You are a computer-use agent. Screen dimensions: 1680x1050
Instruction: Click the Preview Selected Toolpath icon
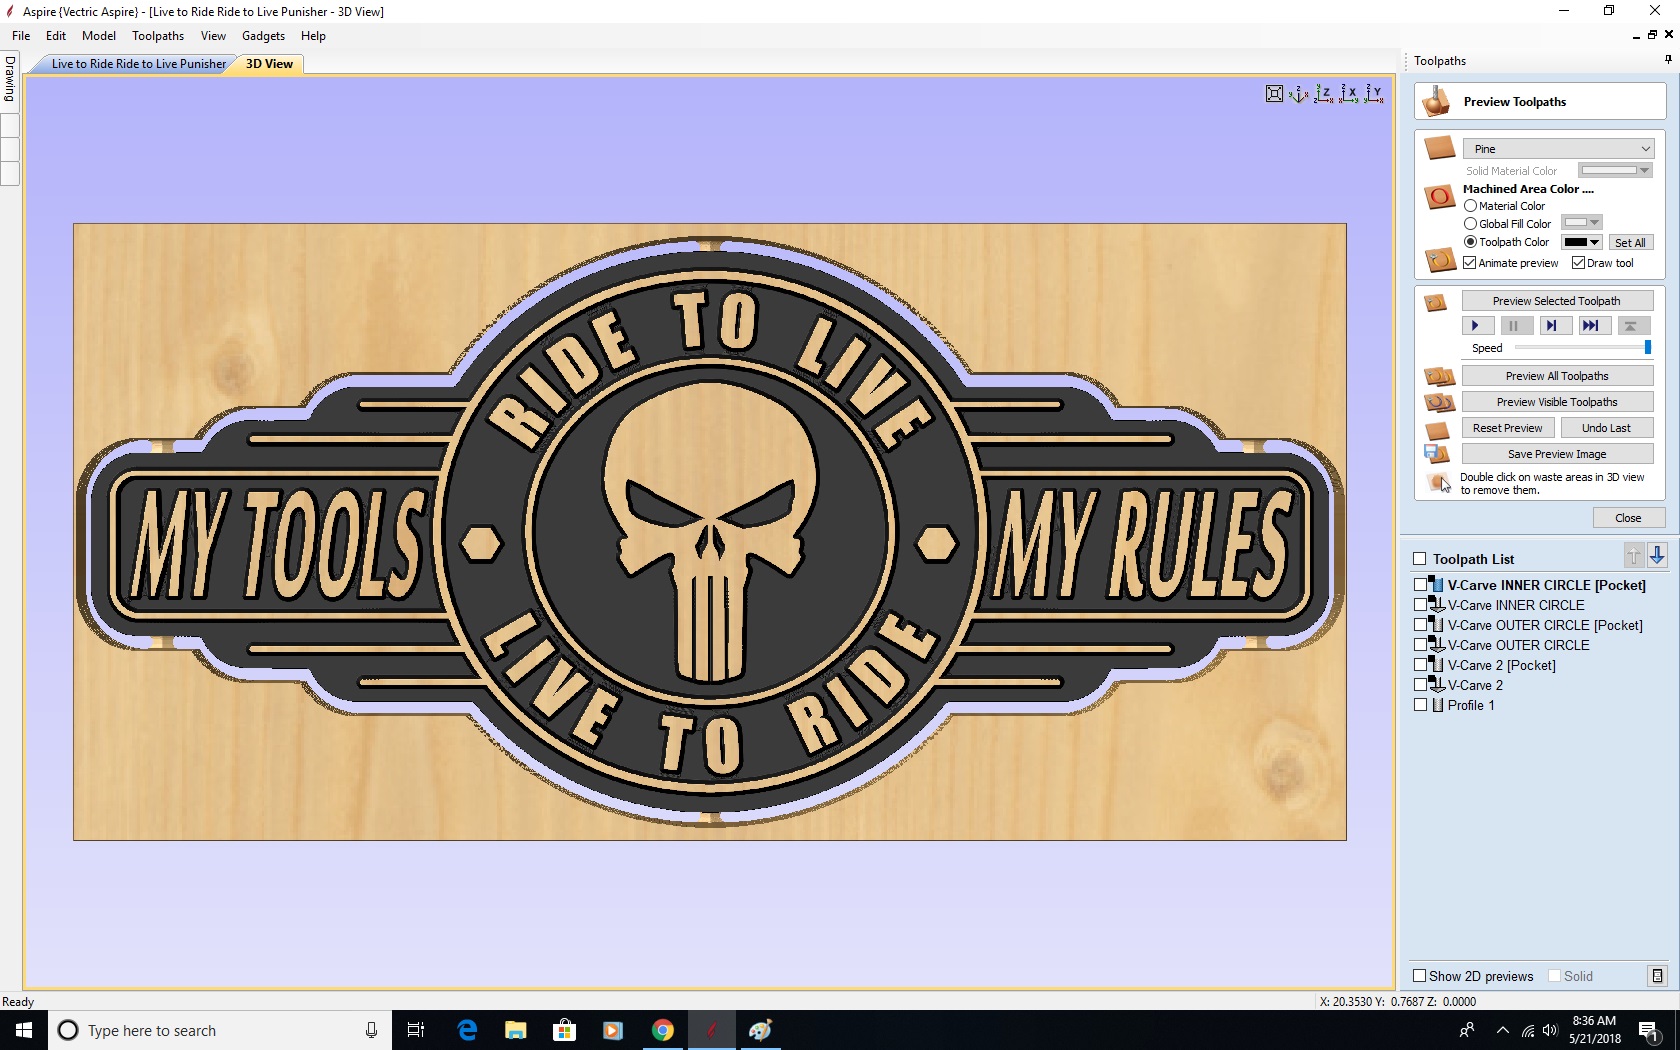[x=1435, y=302]
